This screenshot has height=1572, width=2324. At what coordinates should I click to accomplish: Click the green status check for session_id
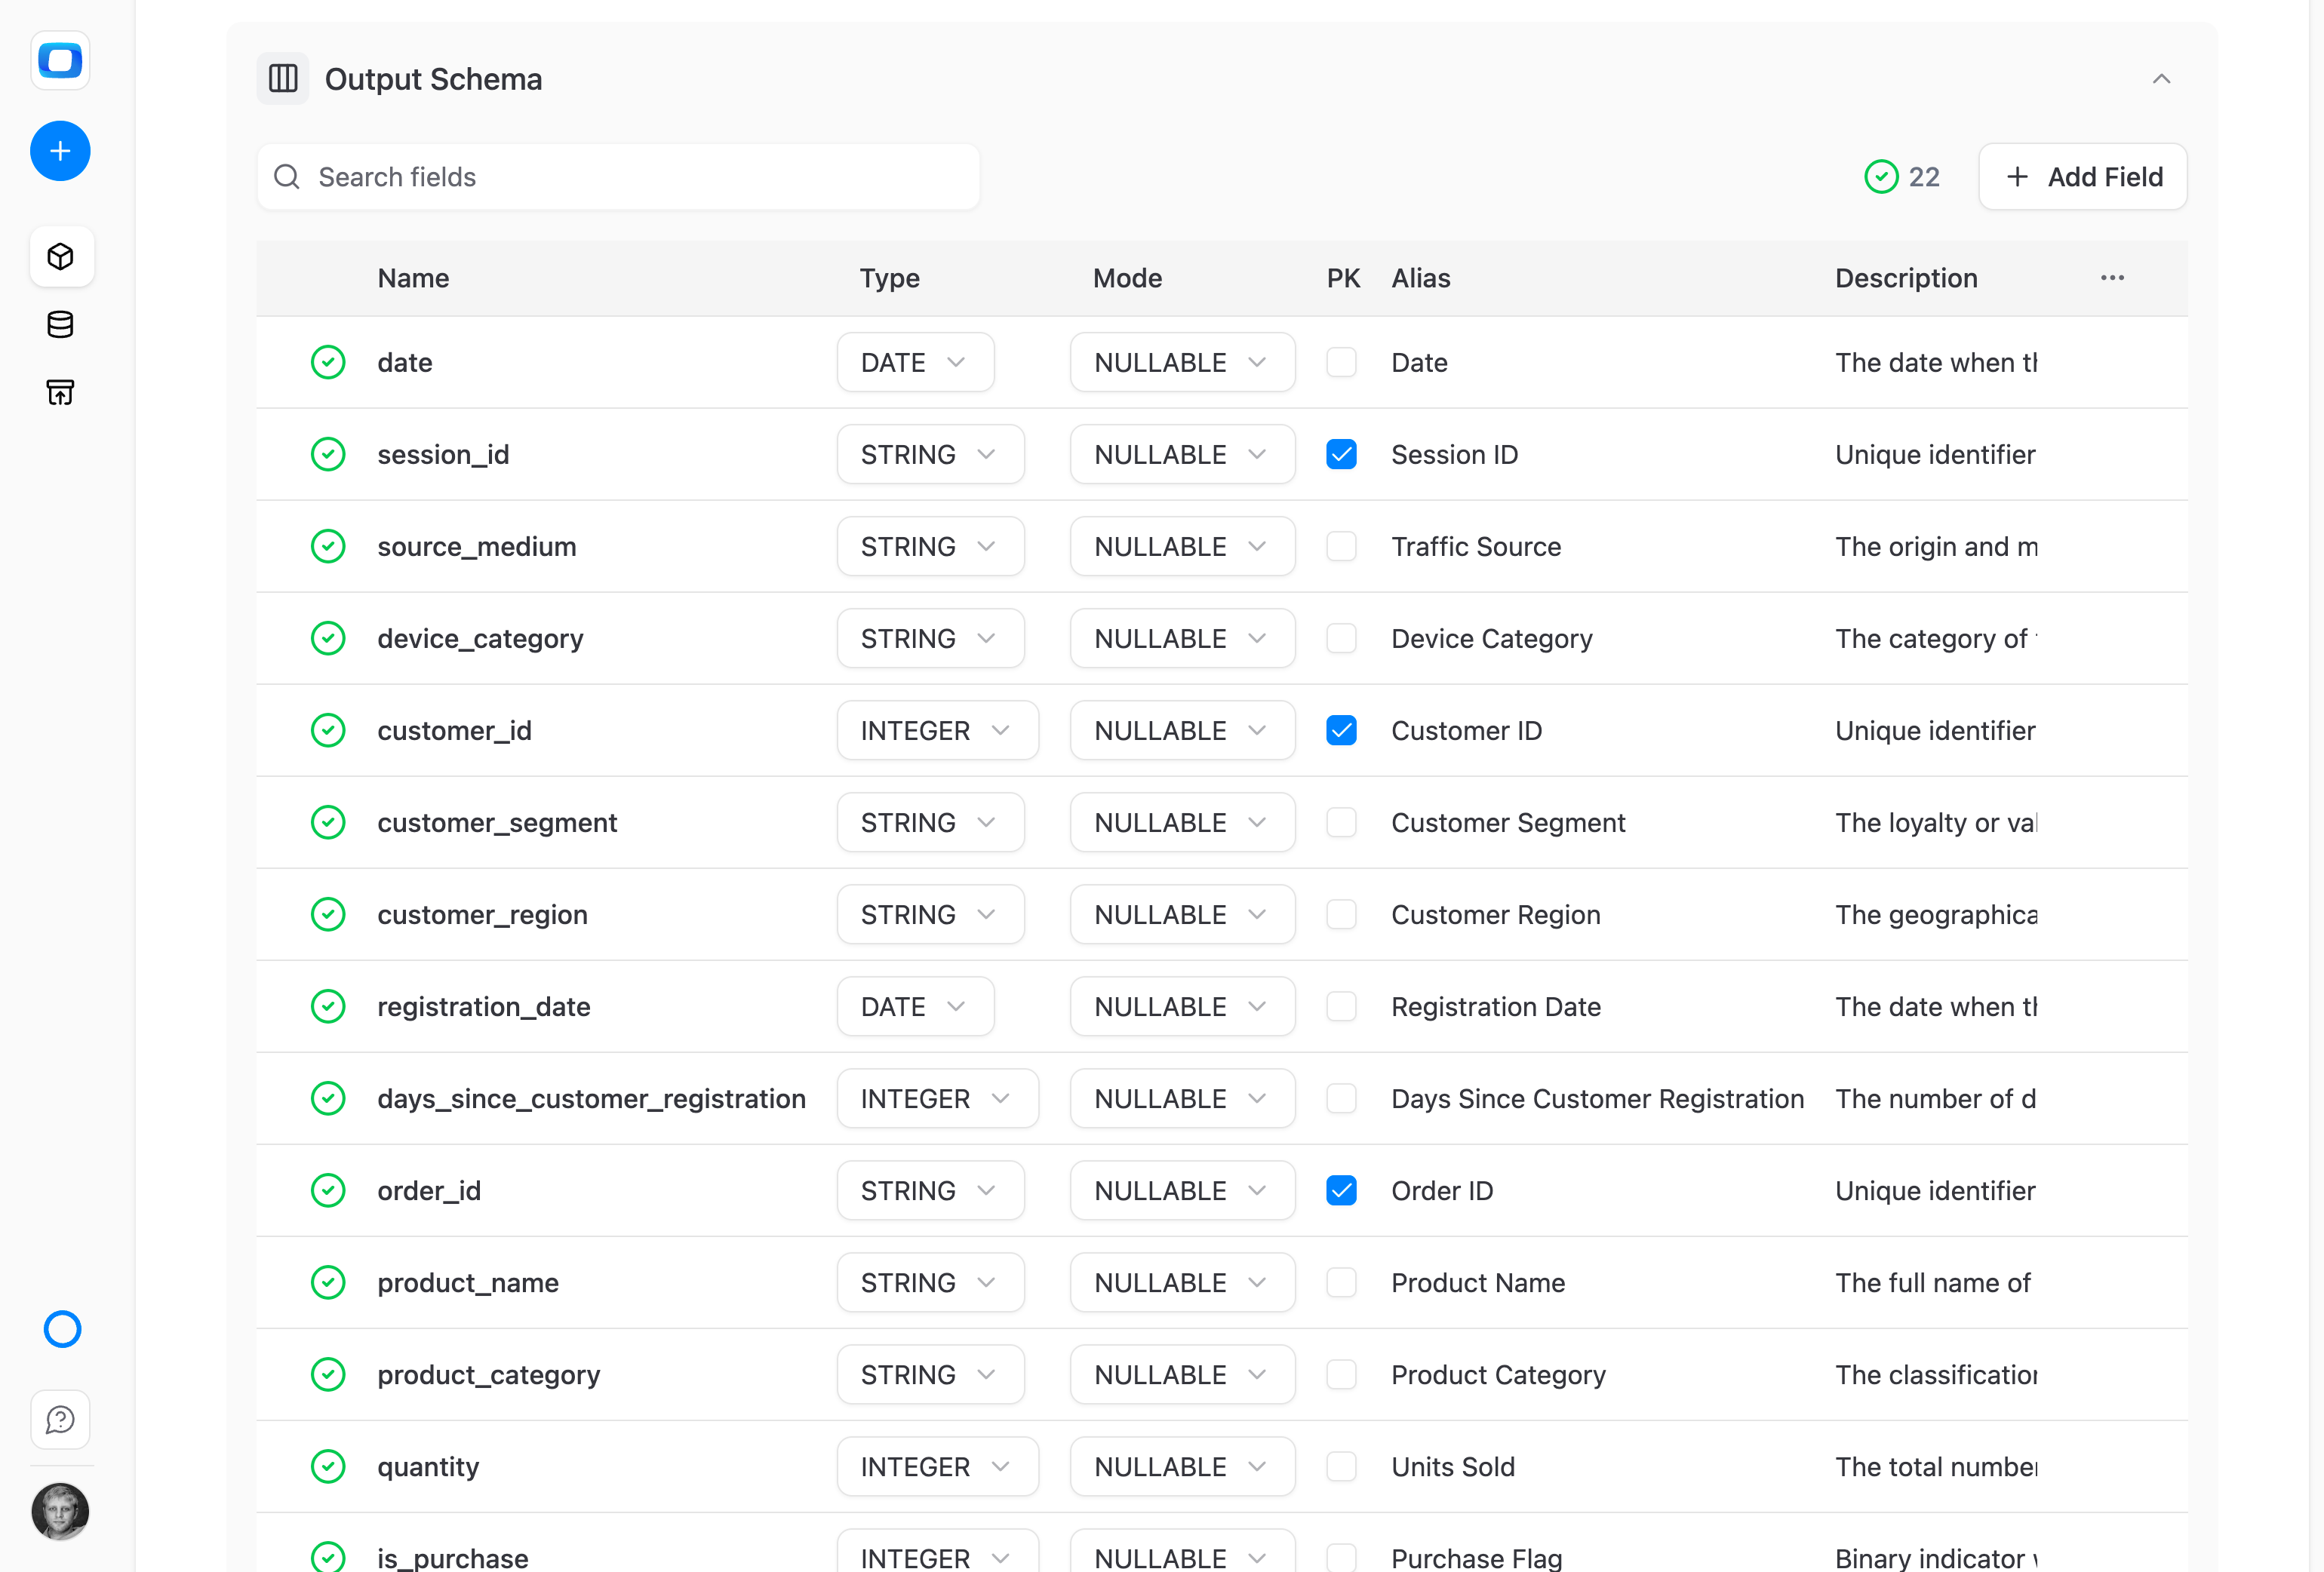pyautogui.click(x=328, y=454)
